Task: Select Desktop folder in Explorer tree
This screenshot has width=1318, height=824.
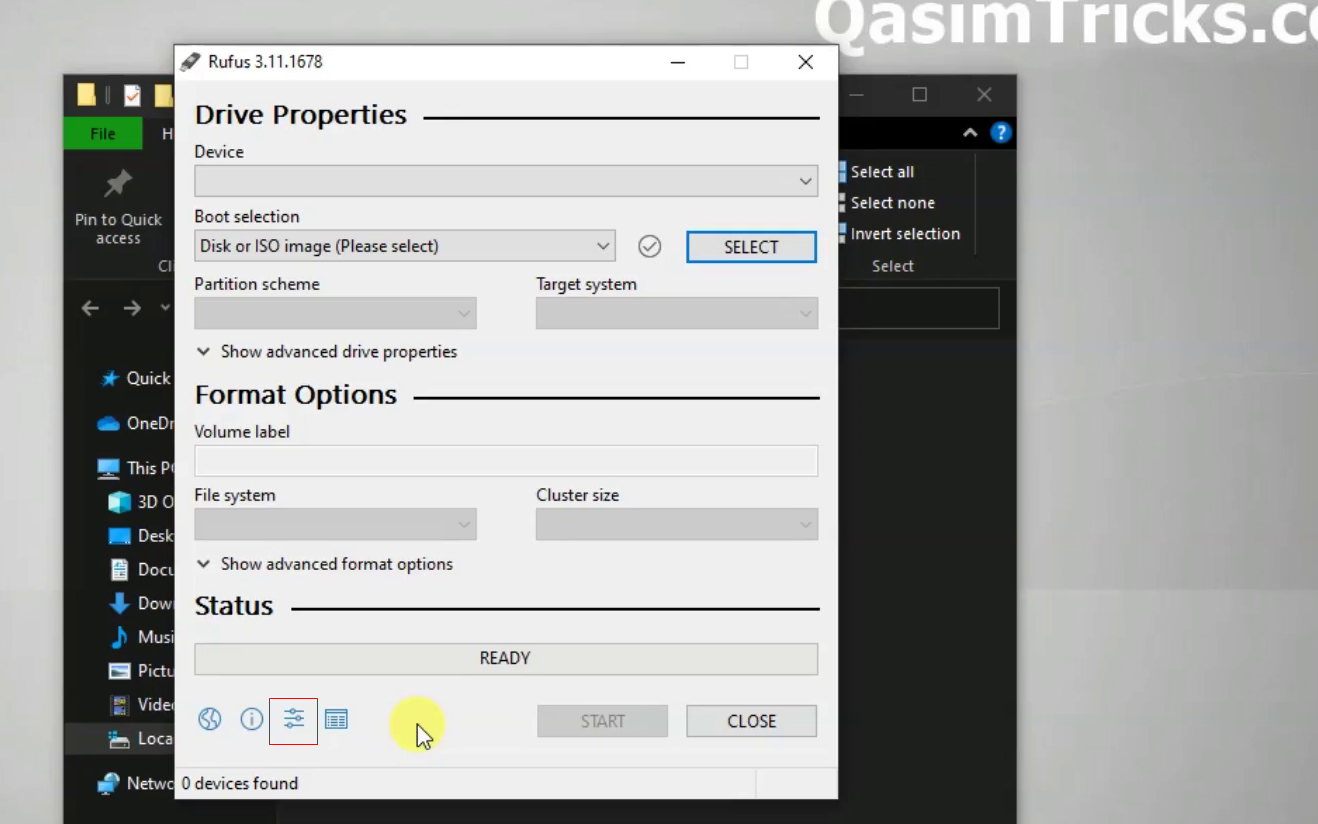Action: pyautogui.click(x=140, y=536)
